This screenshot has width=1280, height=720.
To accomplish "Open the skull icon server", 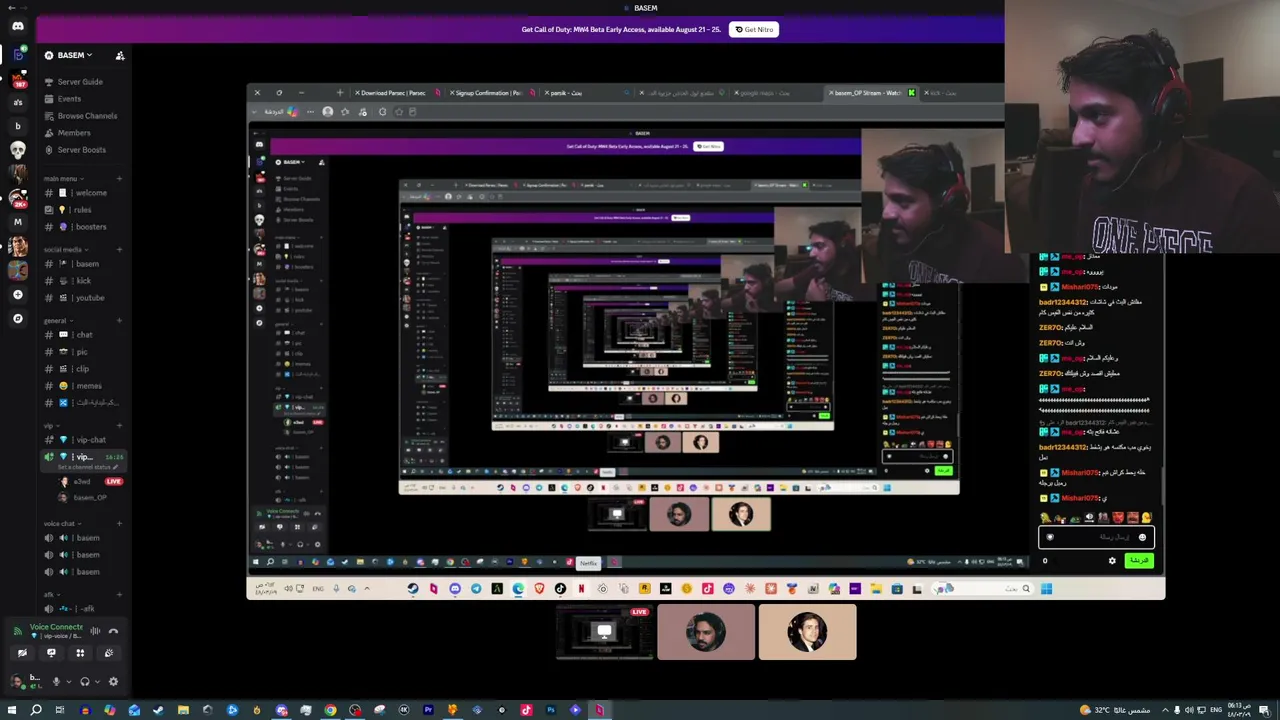I will (17, 150).
